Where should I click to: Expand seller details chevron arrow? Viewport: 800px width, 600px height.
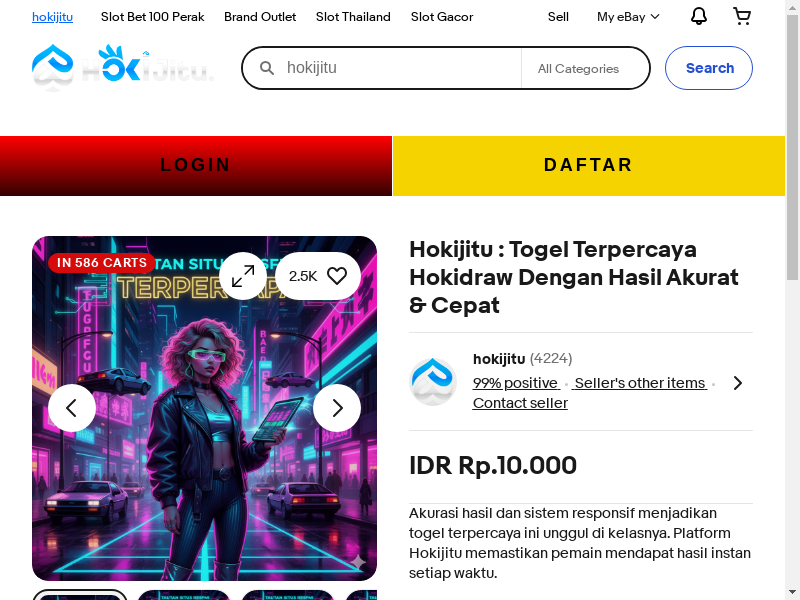coord(738,383)
